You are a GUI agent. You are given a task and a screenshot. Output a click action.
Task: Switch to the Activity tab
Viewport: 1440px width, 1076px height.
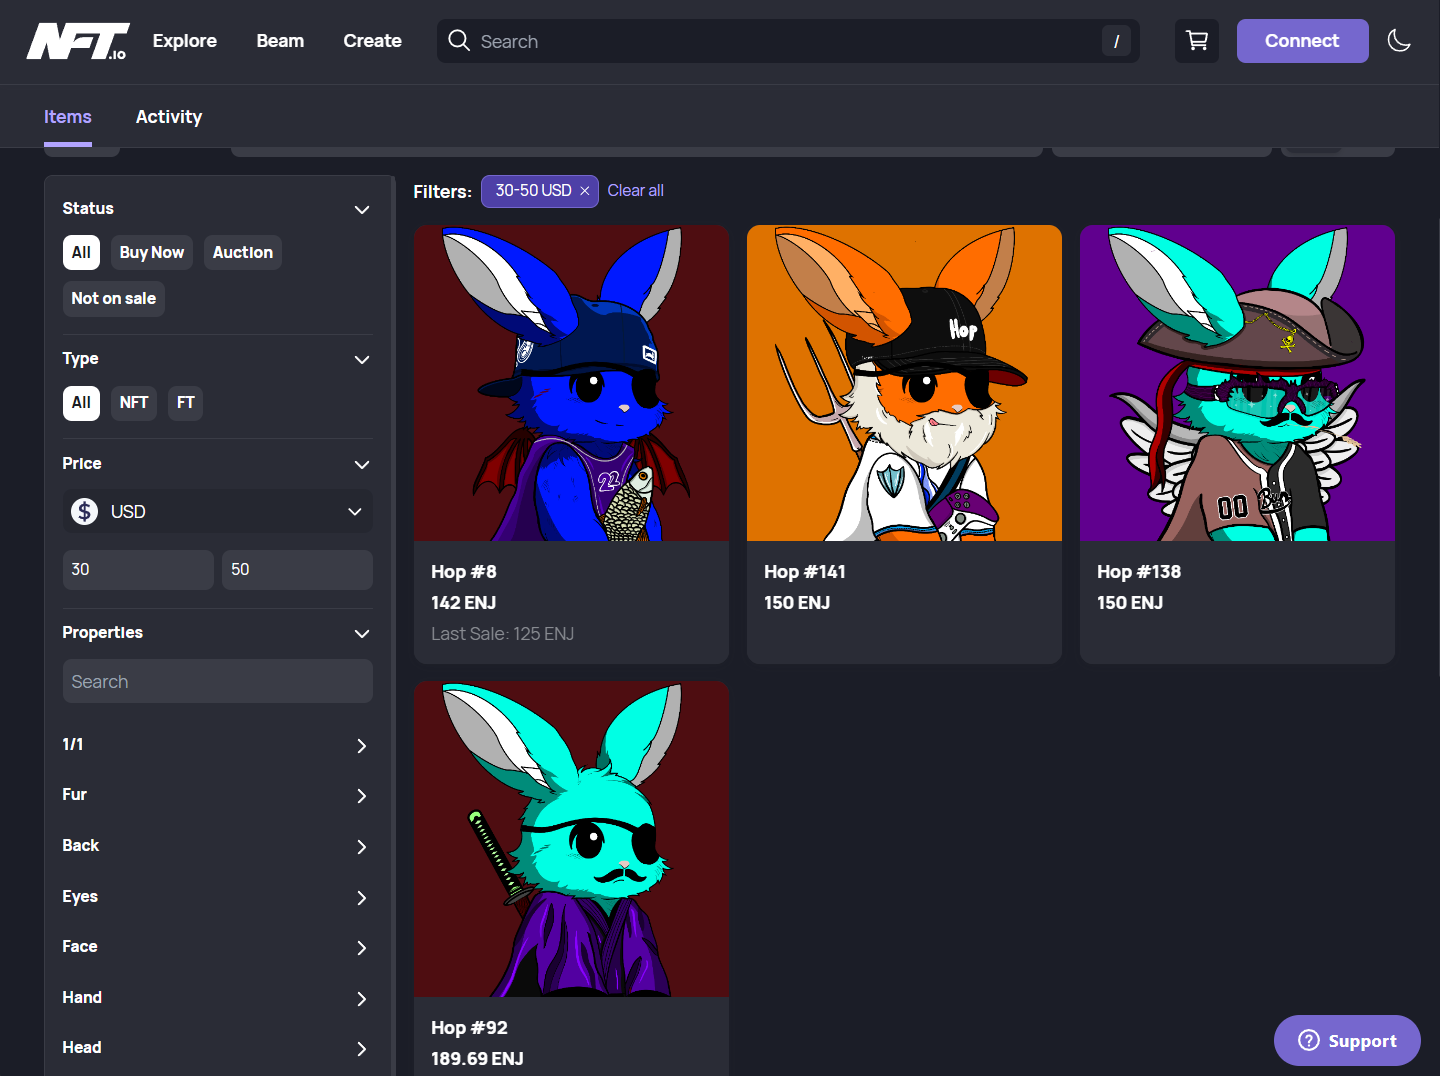click(x=169, y=117)
